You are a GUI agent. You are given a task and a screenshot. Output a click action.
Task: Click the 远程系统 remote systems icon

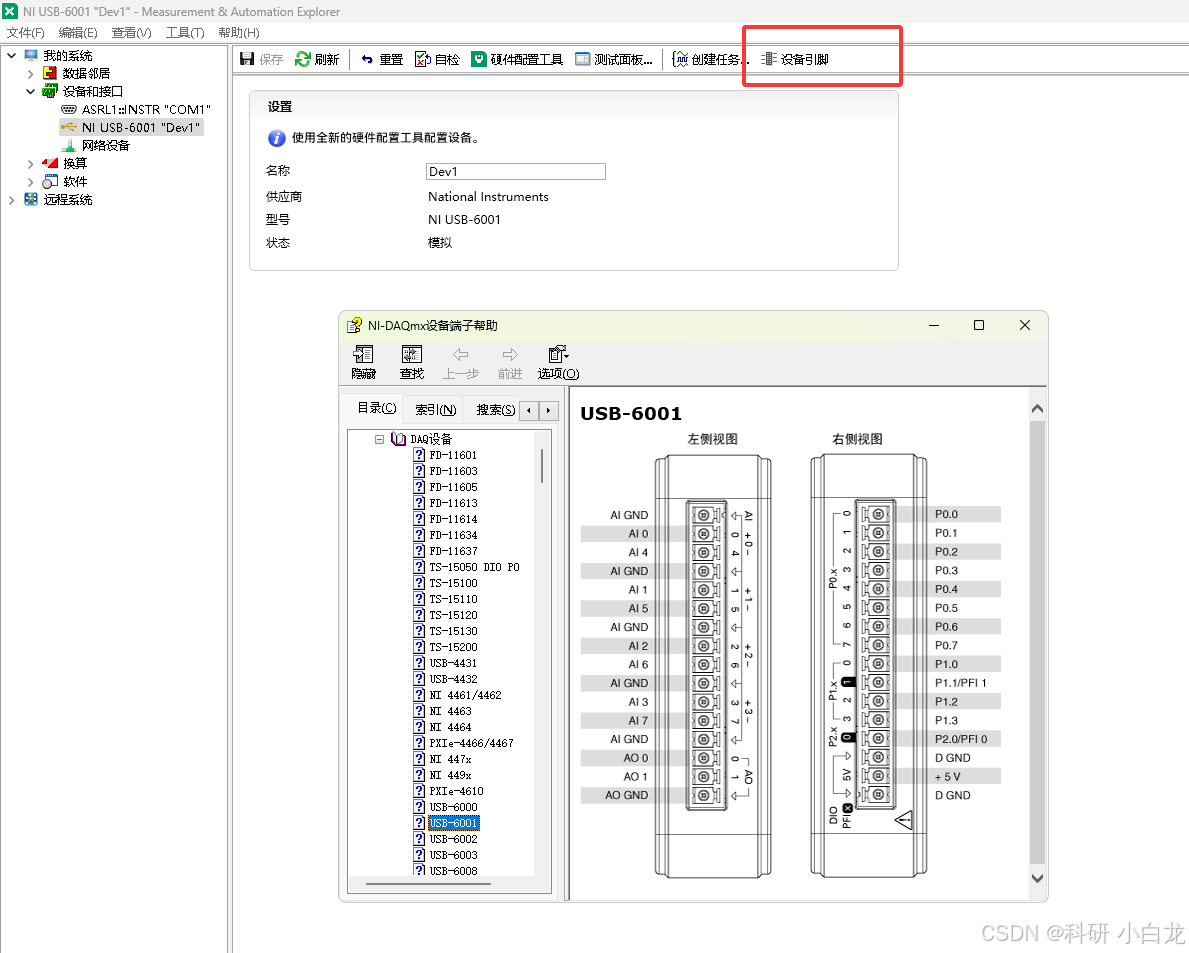pos(30,199)
